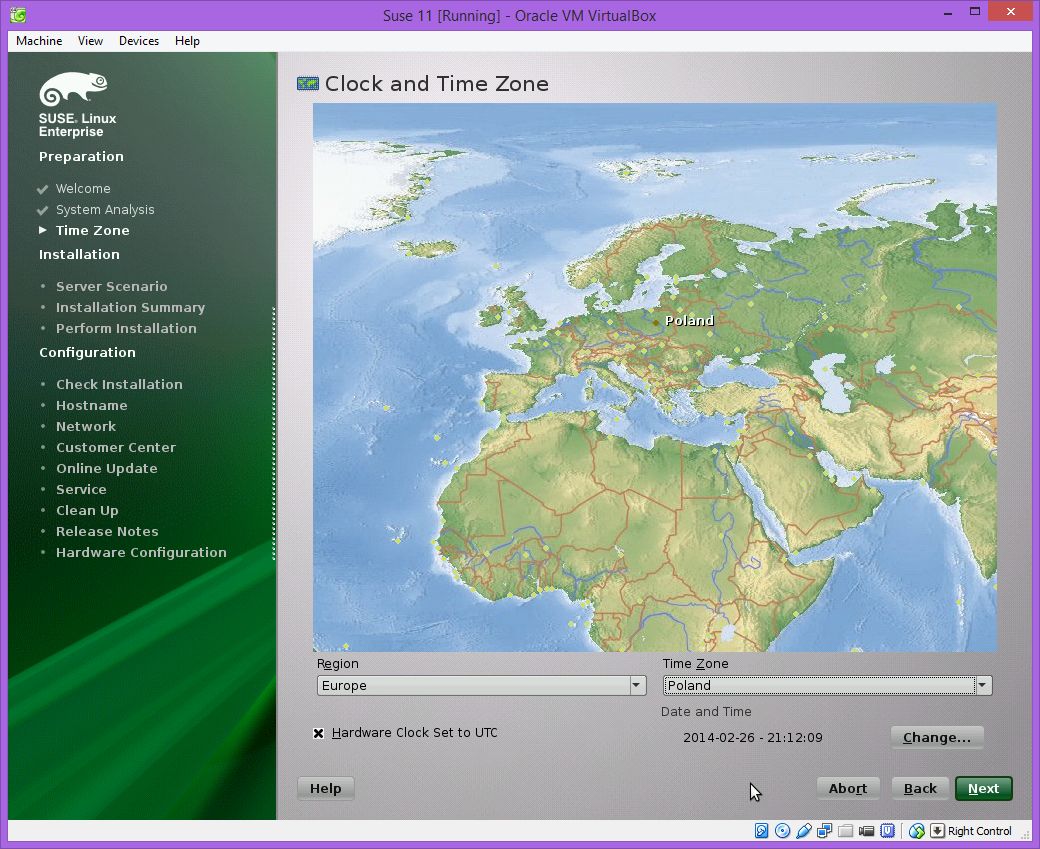The height and width of the screenshot is (849, 1040).
Task: Click Iceland on the world map
Action: pos(426,249)
